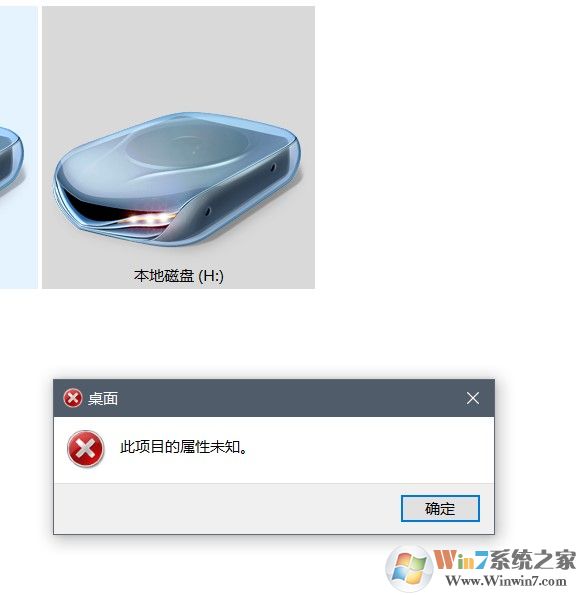Click the circular disc atop the H: drive icon
583x595 pixels.
pos(186,146)
